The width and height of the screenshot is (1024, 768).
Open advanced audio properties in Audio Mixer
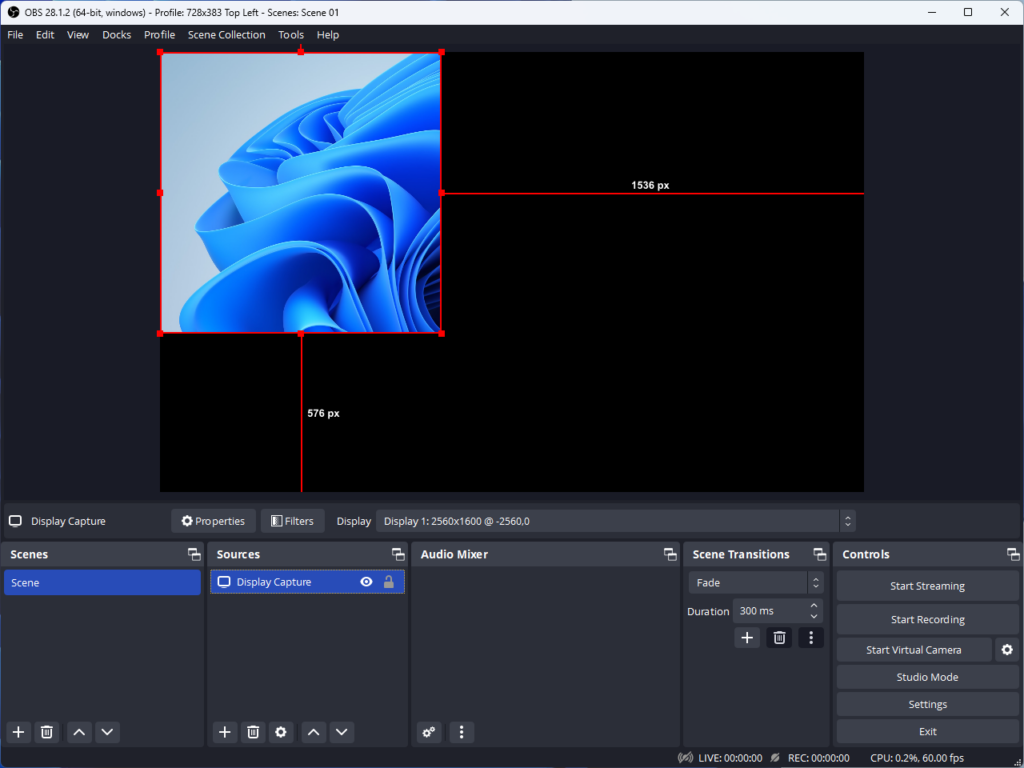point(428,732)
